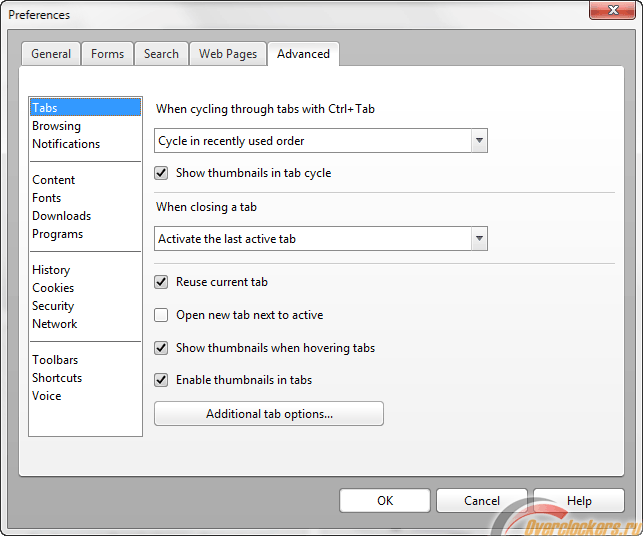643x536 pixels.
Task: Uncheck Show thumbnails in tab cycle
Action: 161,173
